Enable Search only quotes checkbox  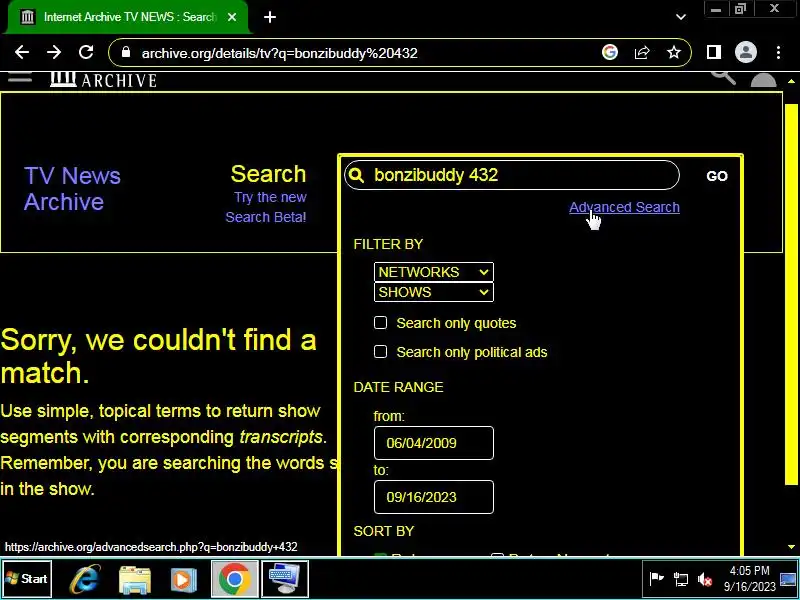pos(381,322)
